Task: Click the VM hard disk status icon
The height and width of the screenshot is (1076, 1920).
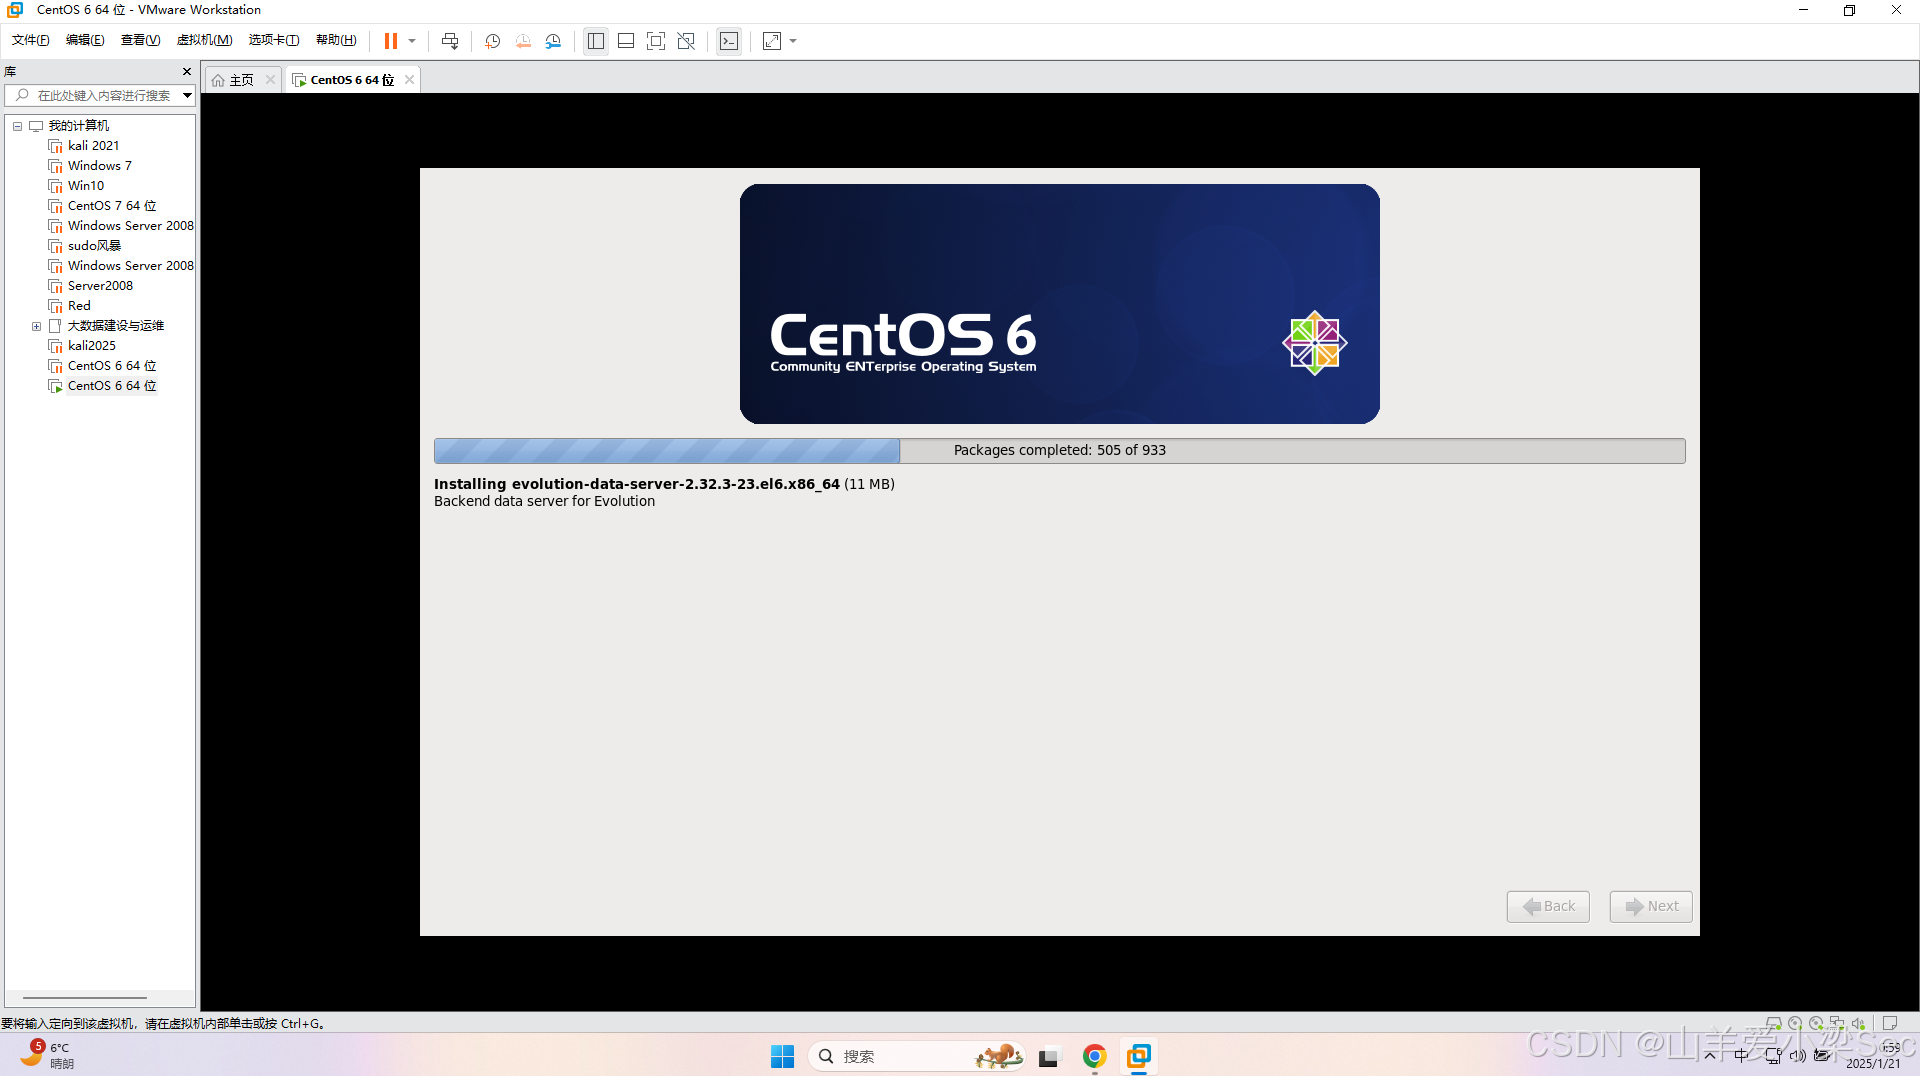Action: click(x=1774, y=1023)
